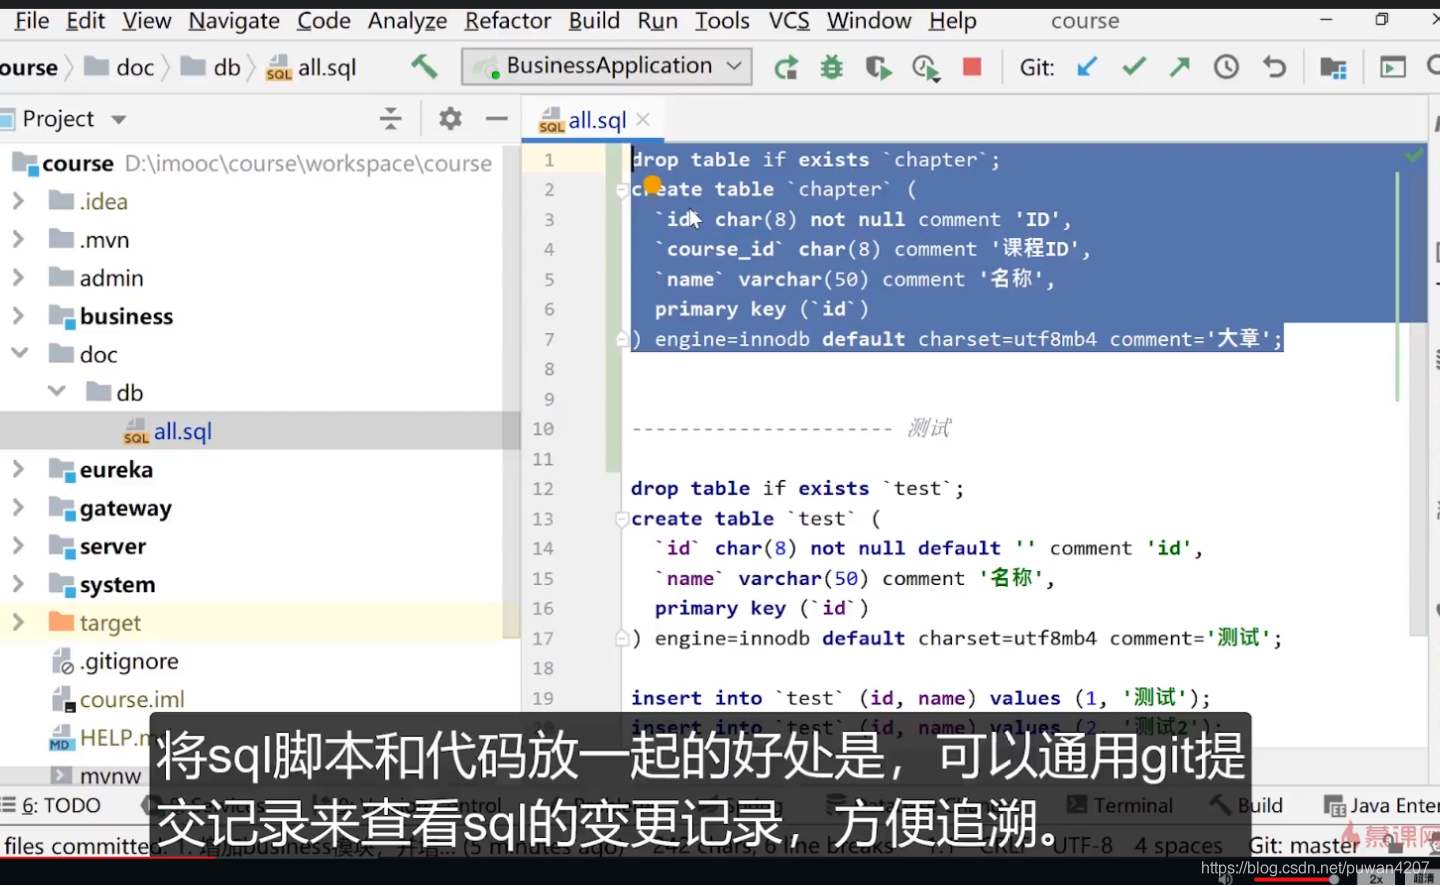The height and width of the screenshot is (887, 1440).
Task: Expand the target folder
Action: (18, 623)
